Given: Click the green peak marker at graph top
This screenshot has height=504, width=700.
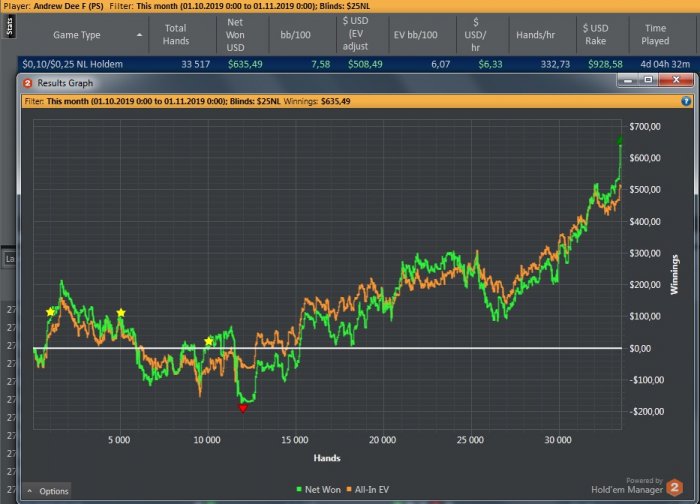Looking at the screenshot, I should click(620, 141).
